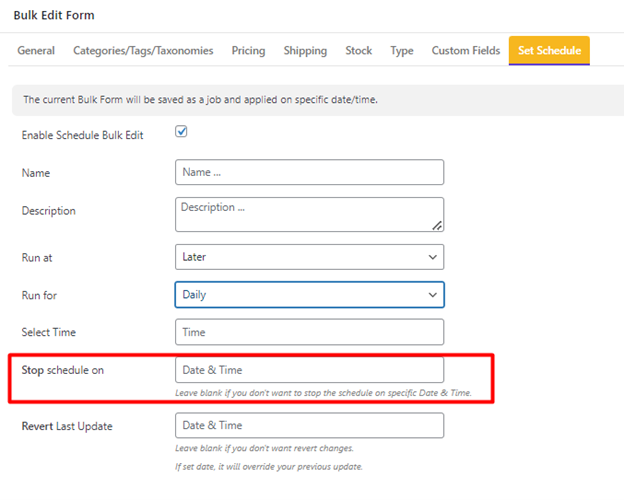Switch to Custom Fields tab
Viewport: 624px width, 500px height.
pos(466,51)
